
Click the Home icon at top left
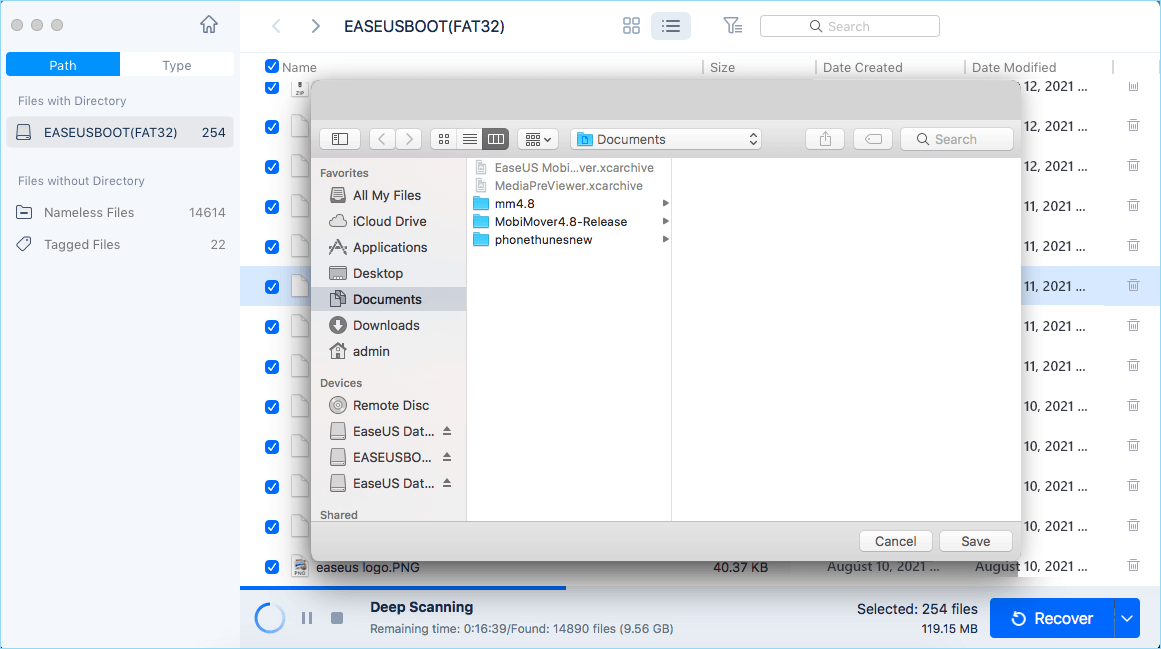point(208,22)
